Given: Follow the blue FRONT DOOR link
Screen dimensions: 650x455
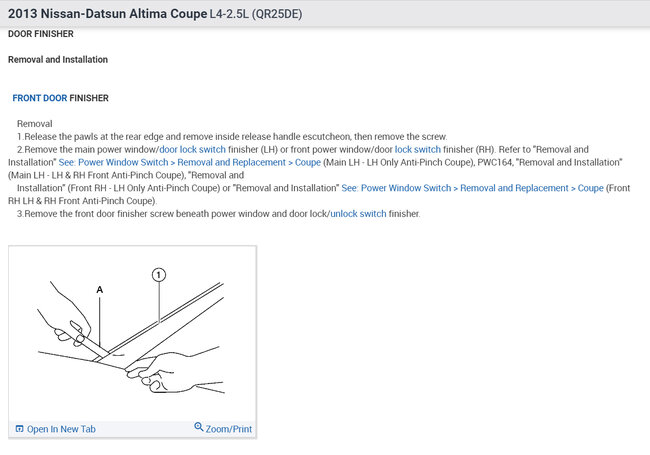Looking at the screenshot, I should point(40,98).
